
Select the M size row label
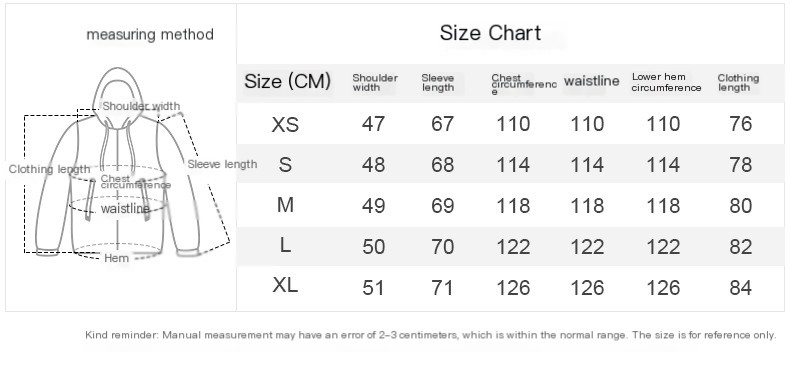click(285, 205)
